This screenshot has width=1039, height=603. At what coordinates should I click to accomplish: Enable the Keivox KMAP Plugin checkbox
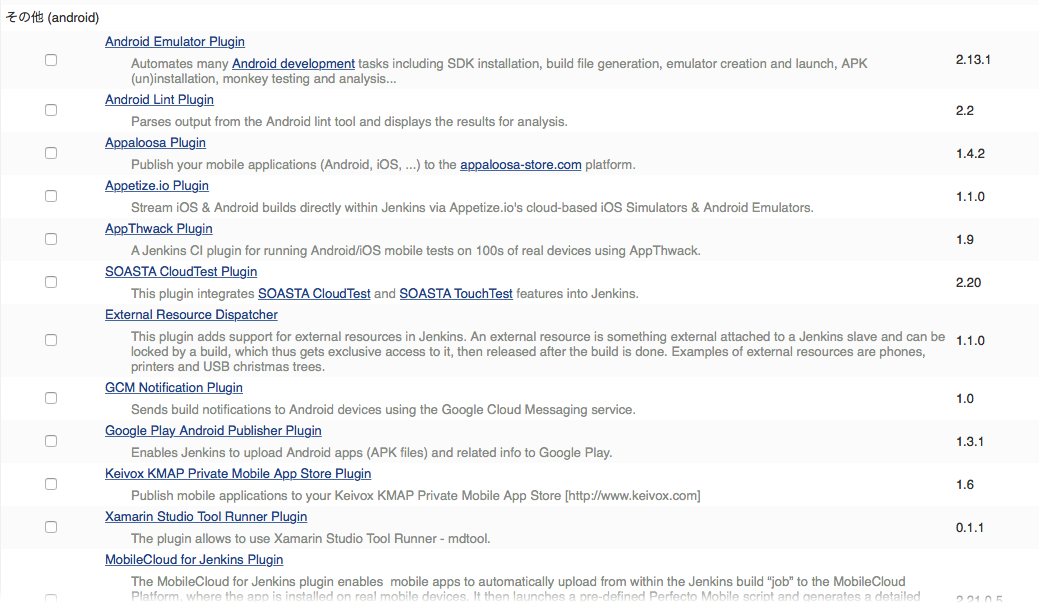point(51,484)
